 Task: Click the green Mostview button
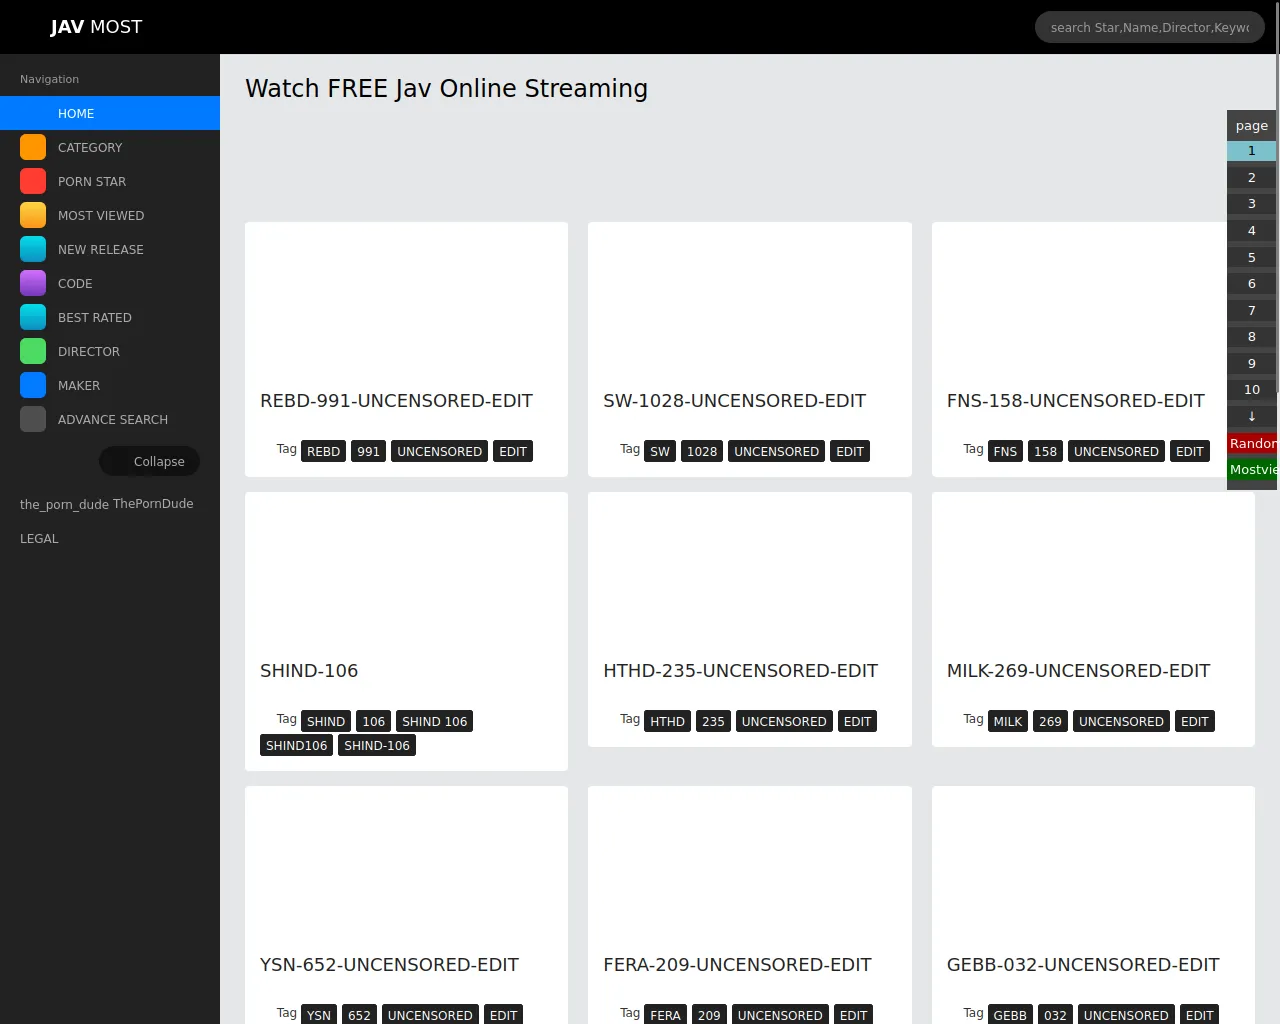tap(1252, 469)
